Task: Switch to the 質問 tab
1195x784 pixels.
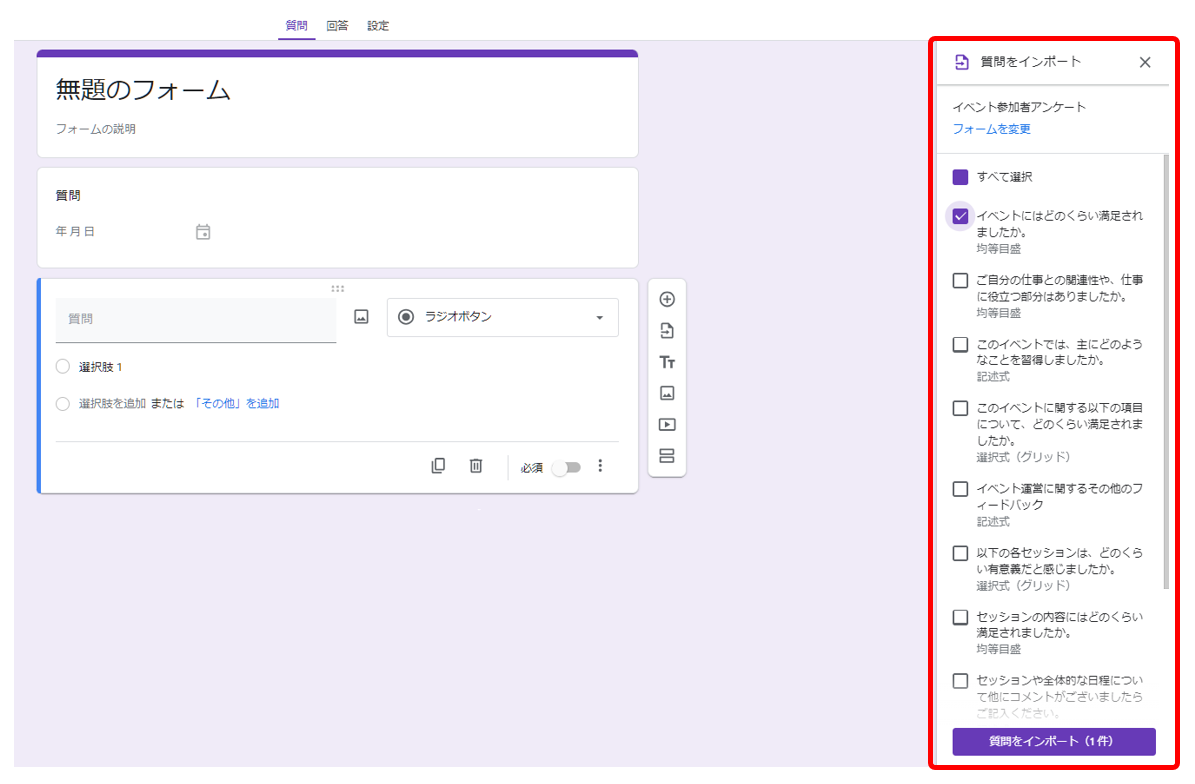Action: [296, 25]
